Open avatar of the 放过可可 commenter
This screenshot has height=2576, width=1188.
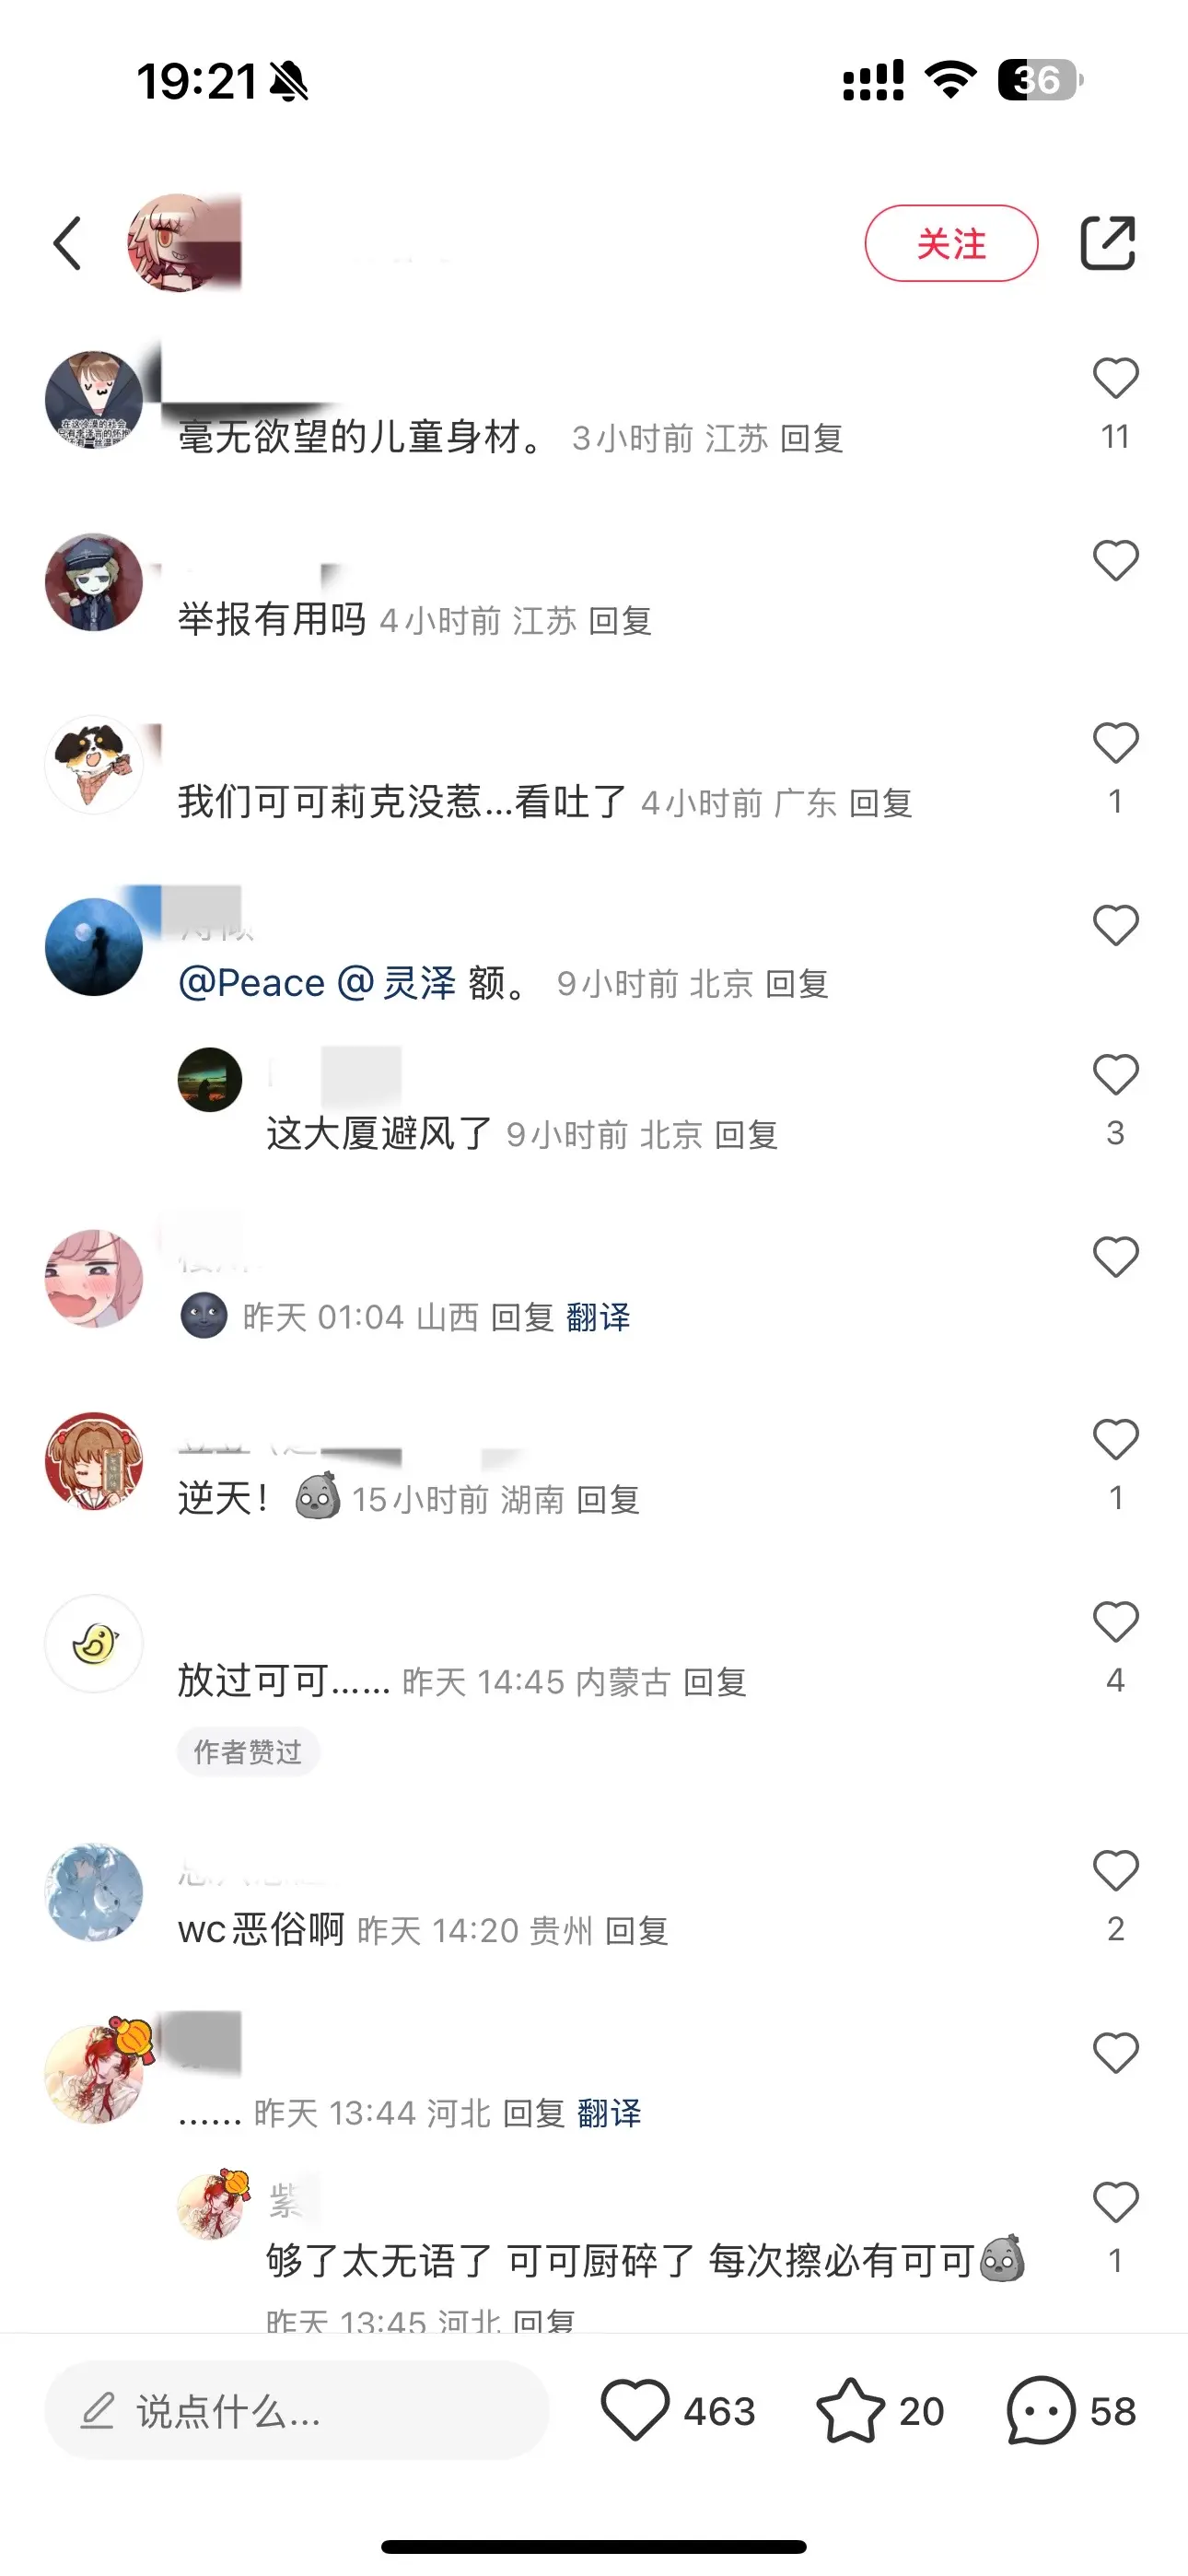[x=95, y=1643]
